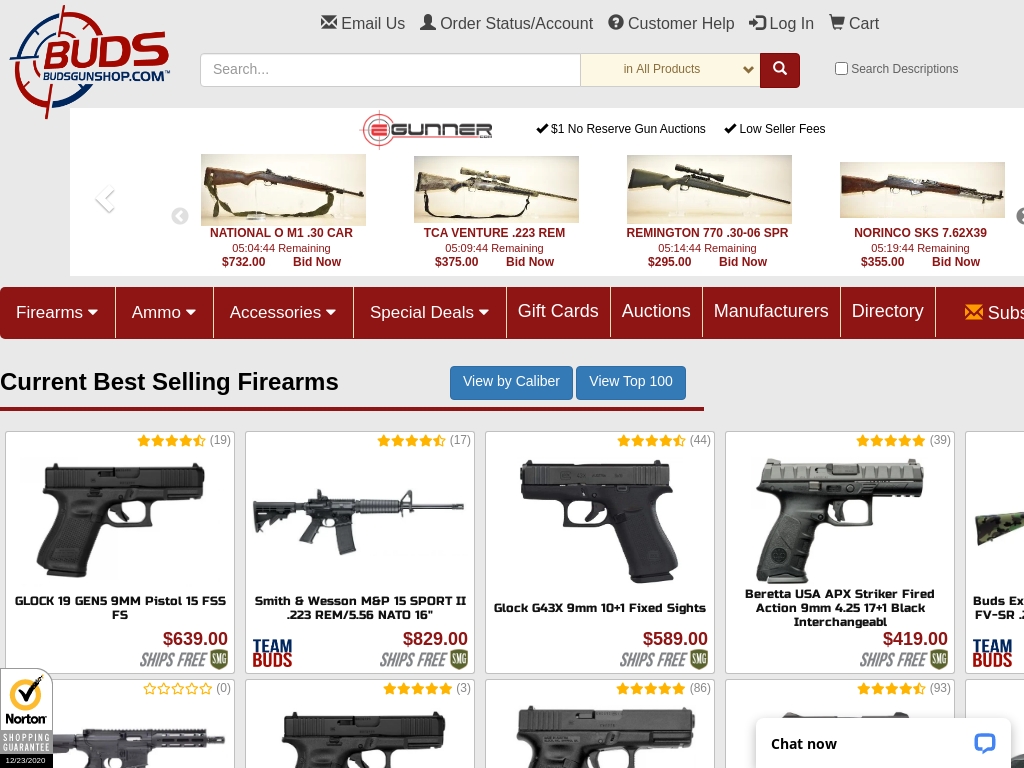Click the eGunner auctions logo
1024x768 pixels.
pyautogui.click(x=427, y=130)
